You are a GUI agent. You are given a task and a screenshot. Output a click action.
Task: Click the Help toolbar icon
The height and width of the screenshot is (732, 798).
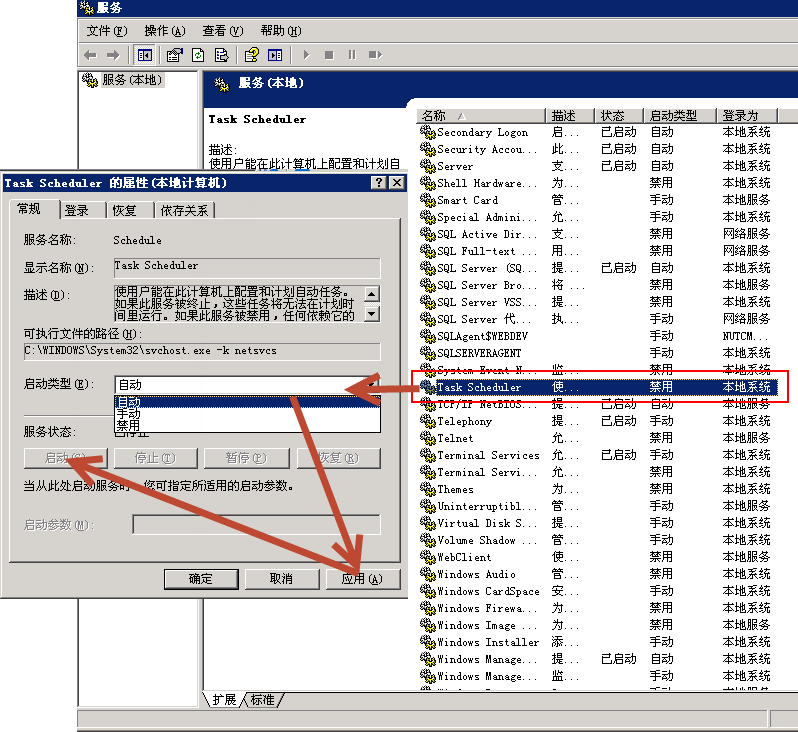tap(252, 55)
